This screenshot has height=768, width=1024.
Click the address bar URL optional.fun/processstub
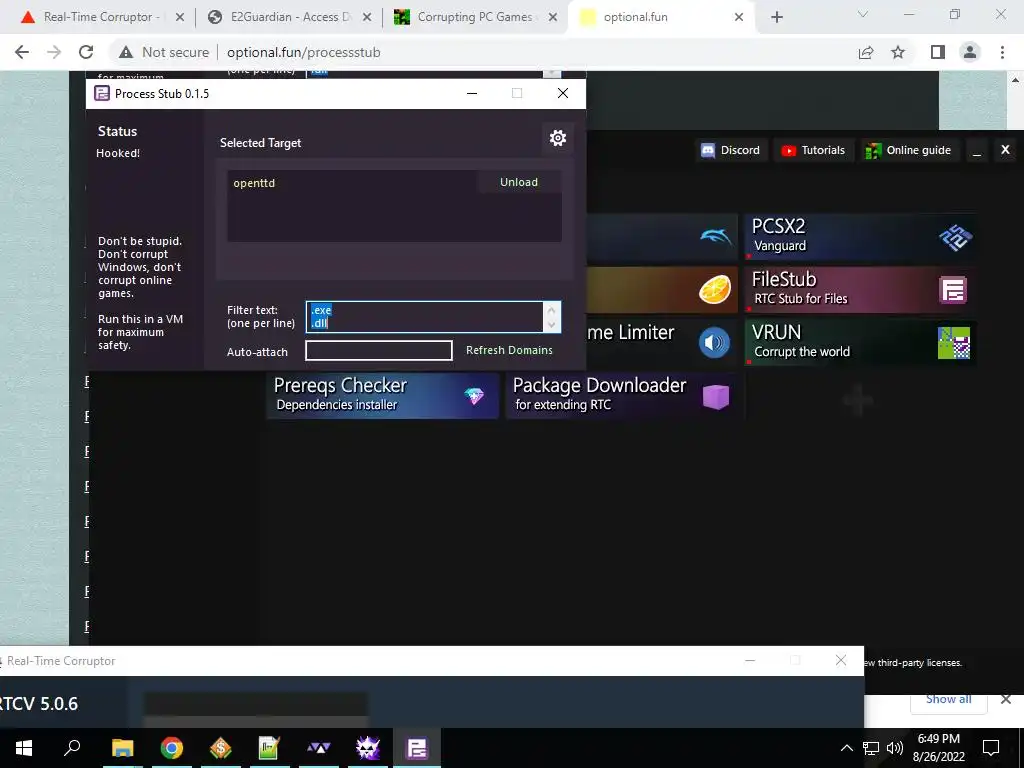(304, 52)
